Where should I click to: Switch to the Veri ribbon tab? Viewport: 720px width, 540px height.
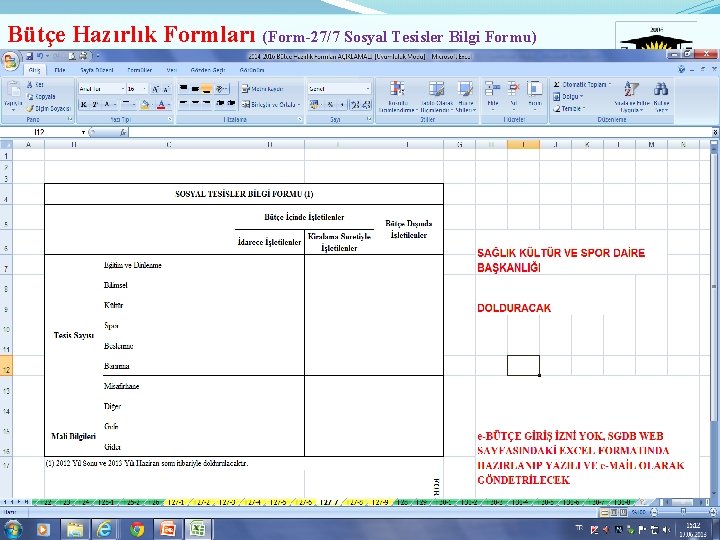172,70
